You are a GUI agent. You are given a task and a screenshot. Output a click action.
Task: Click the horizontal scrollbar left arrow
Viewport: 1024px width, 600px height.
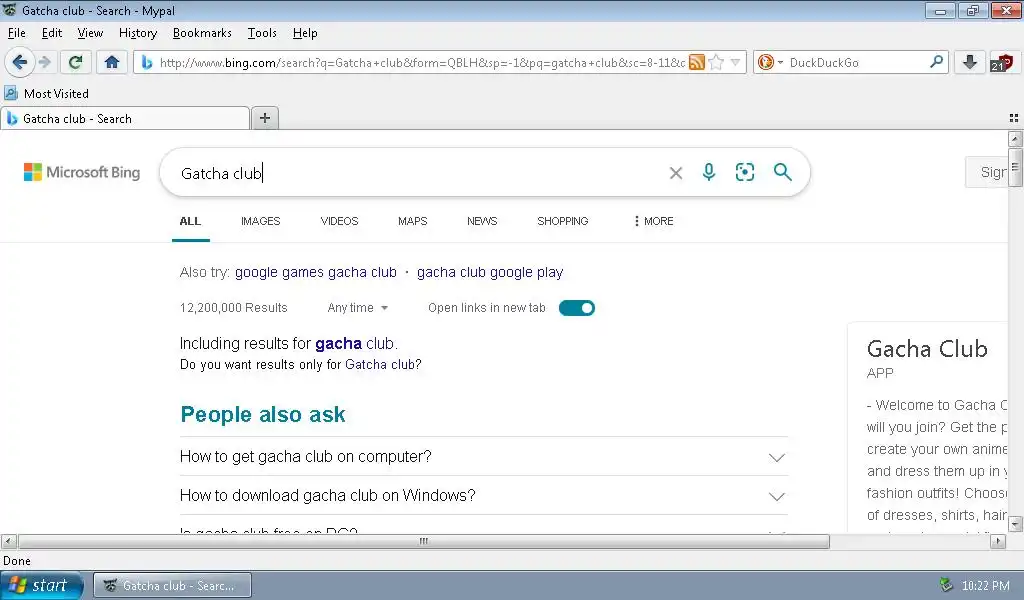pos(9,541)
